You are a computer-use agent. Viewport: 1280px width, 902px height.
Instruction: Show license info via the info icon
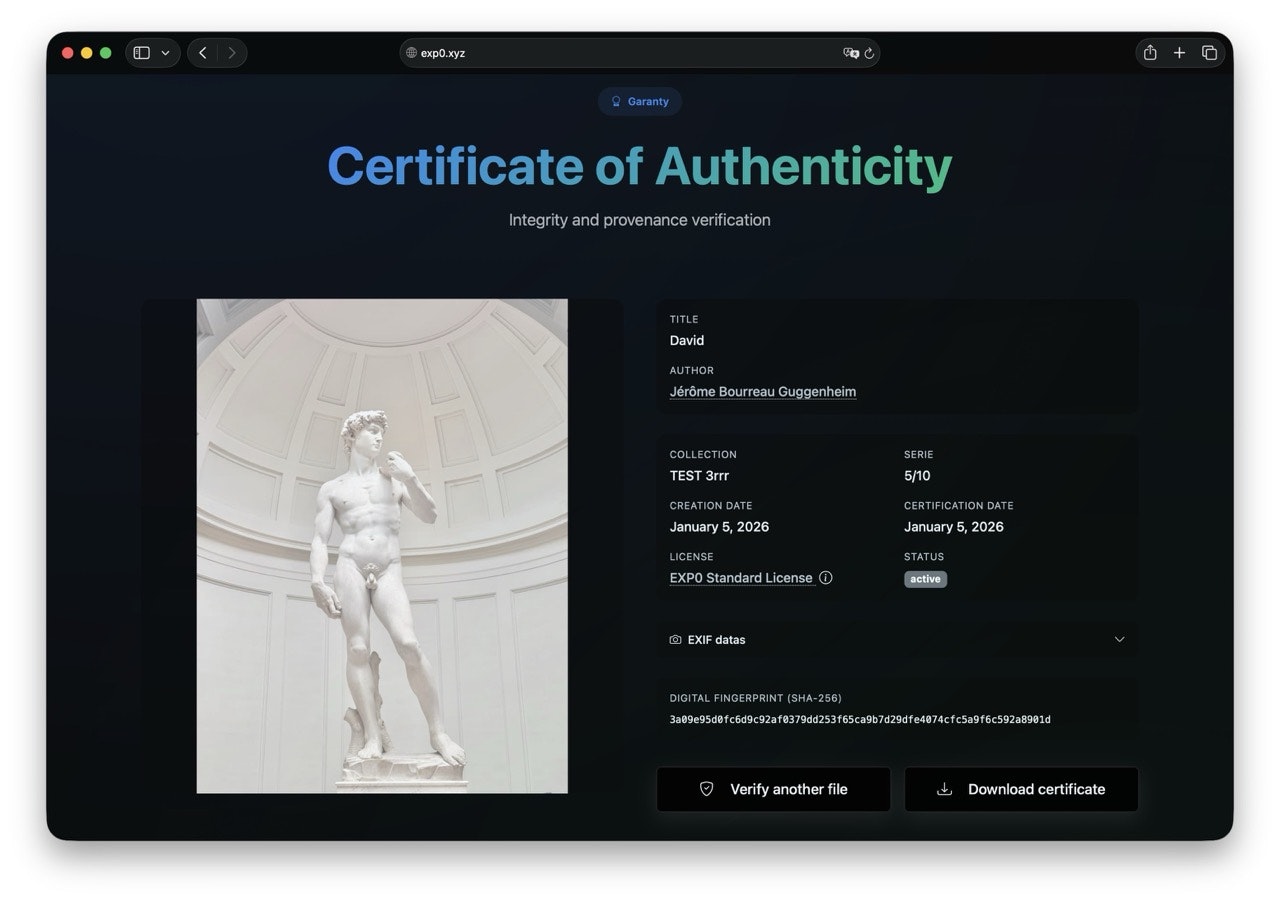coord(826,577)
